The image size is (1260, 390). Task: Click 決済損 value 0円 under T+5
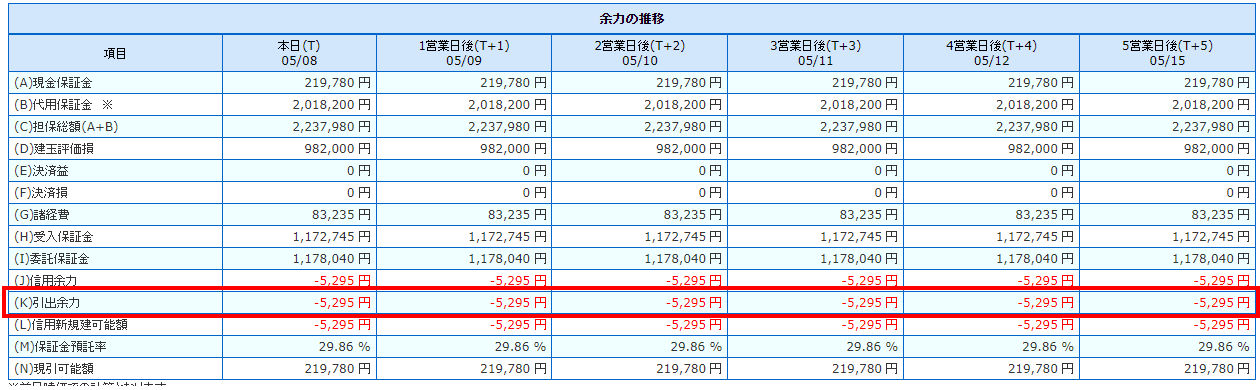click(x=1238, y=192)
